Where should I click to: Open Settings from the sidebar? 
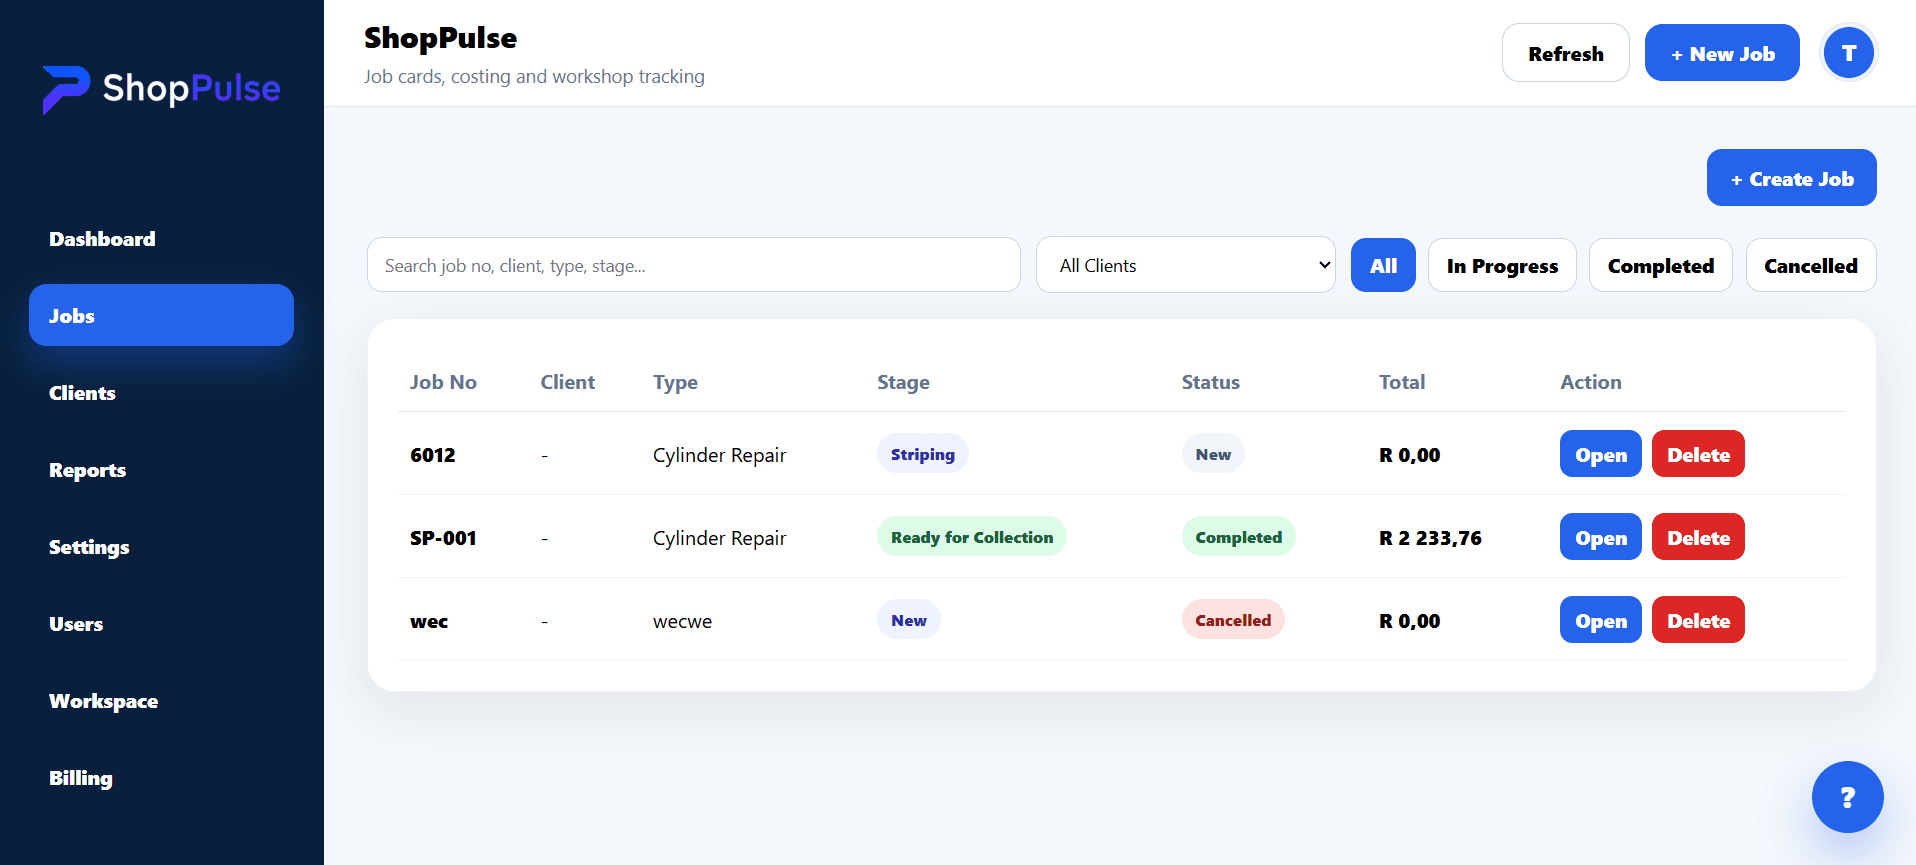(x=89, y=547)
